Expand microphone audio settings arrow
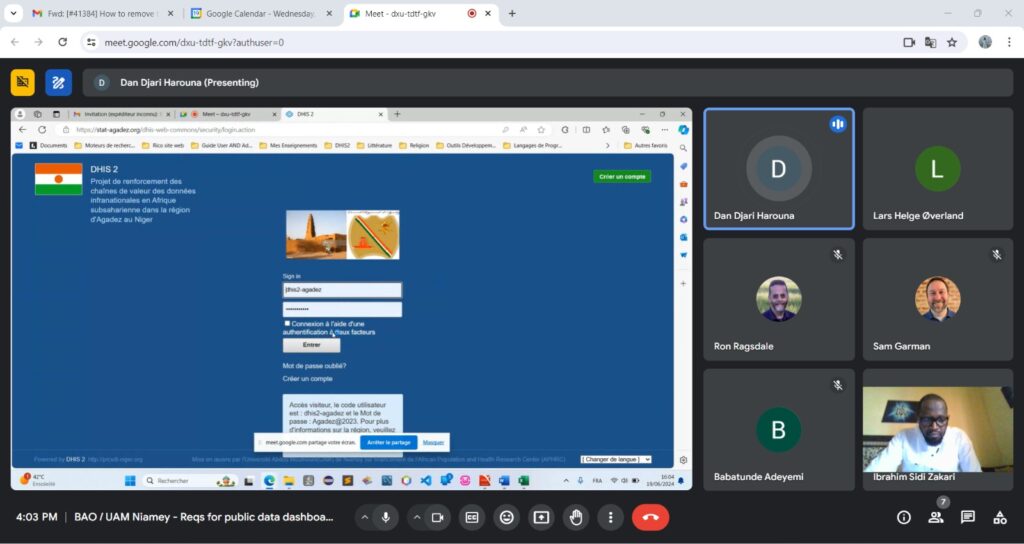The width and height of the screenshot is (1024, 544). click(365, 517)
